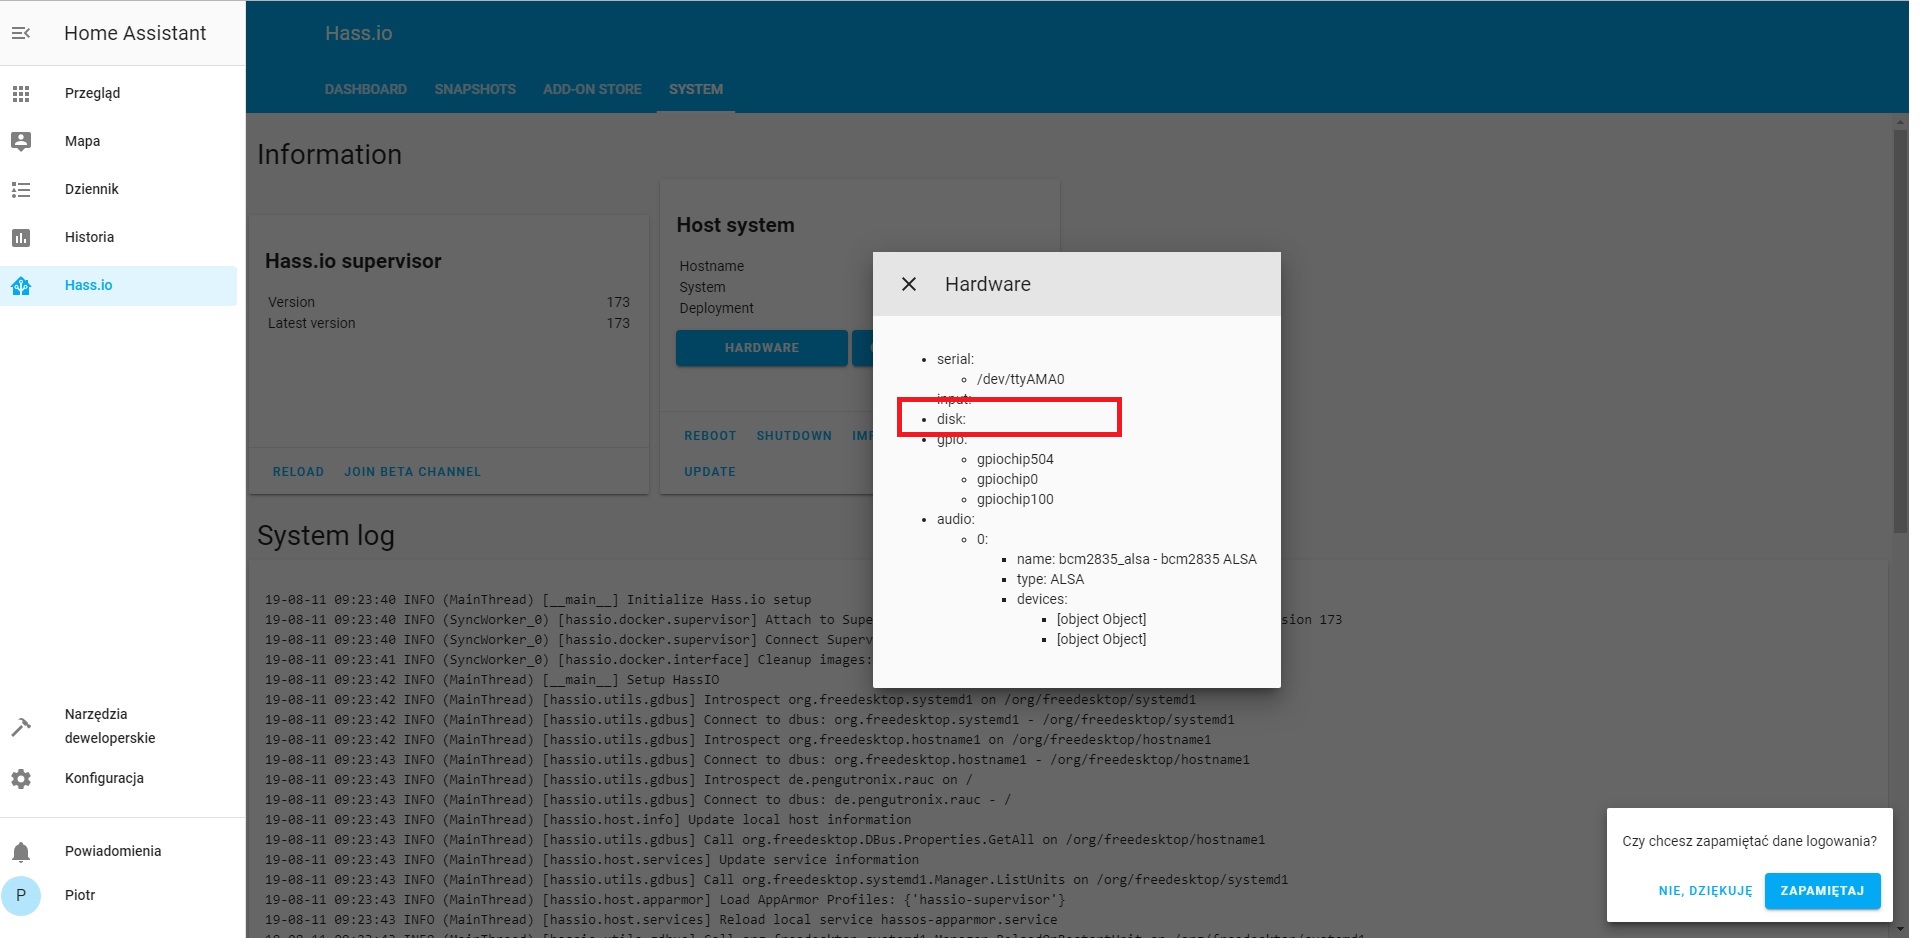Click SHUTDOWN in Host system card
Screen dimensions: 1920x938
(794, 436)
